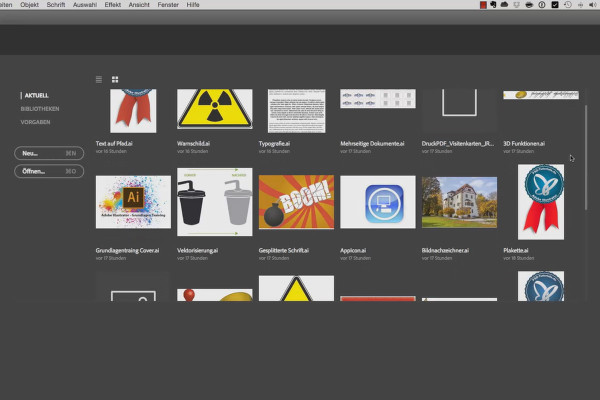Open the Creative Cloud menu bar icon
Viewport: 600px width, 400px height.
click(x=504, y=5)
